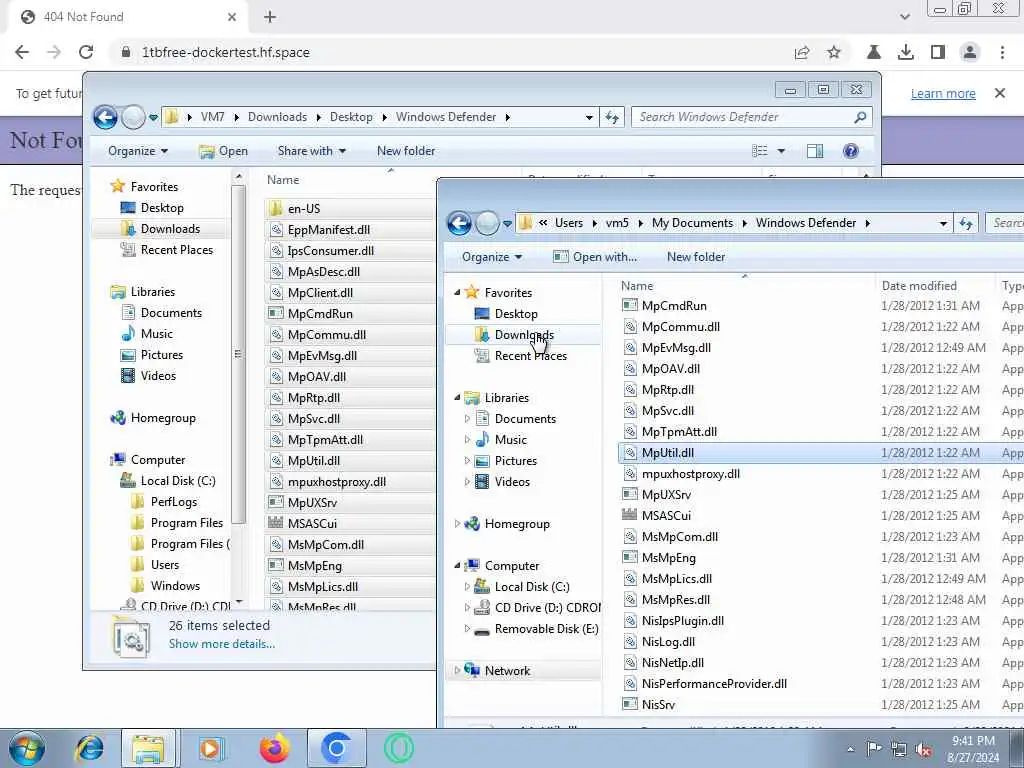Open Firefox from the taskbar

click(275, 748)
